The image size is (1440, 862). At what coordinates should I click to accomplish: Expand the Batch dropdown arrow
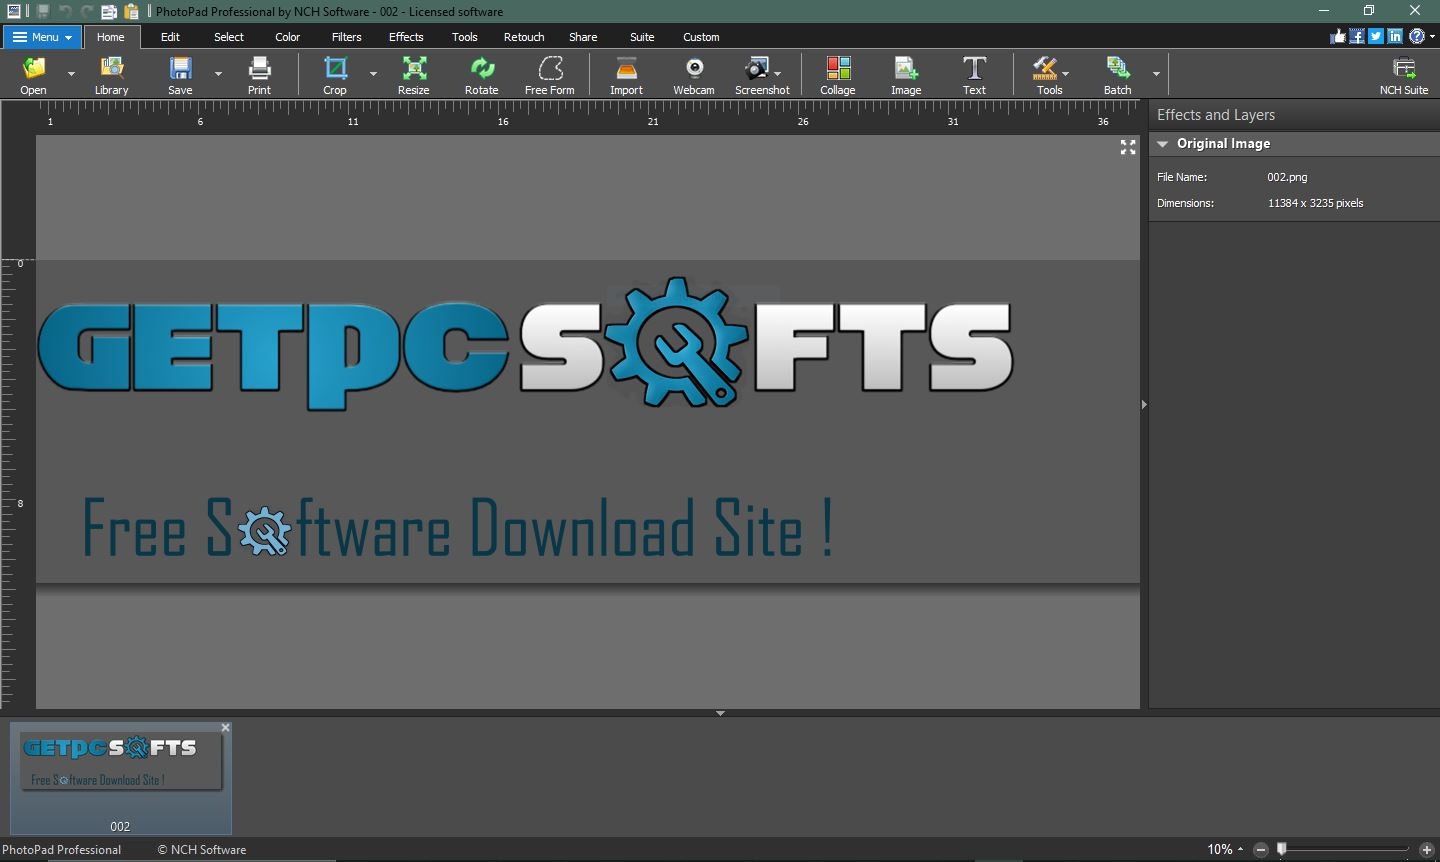[1156, 74]
